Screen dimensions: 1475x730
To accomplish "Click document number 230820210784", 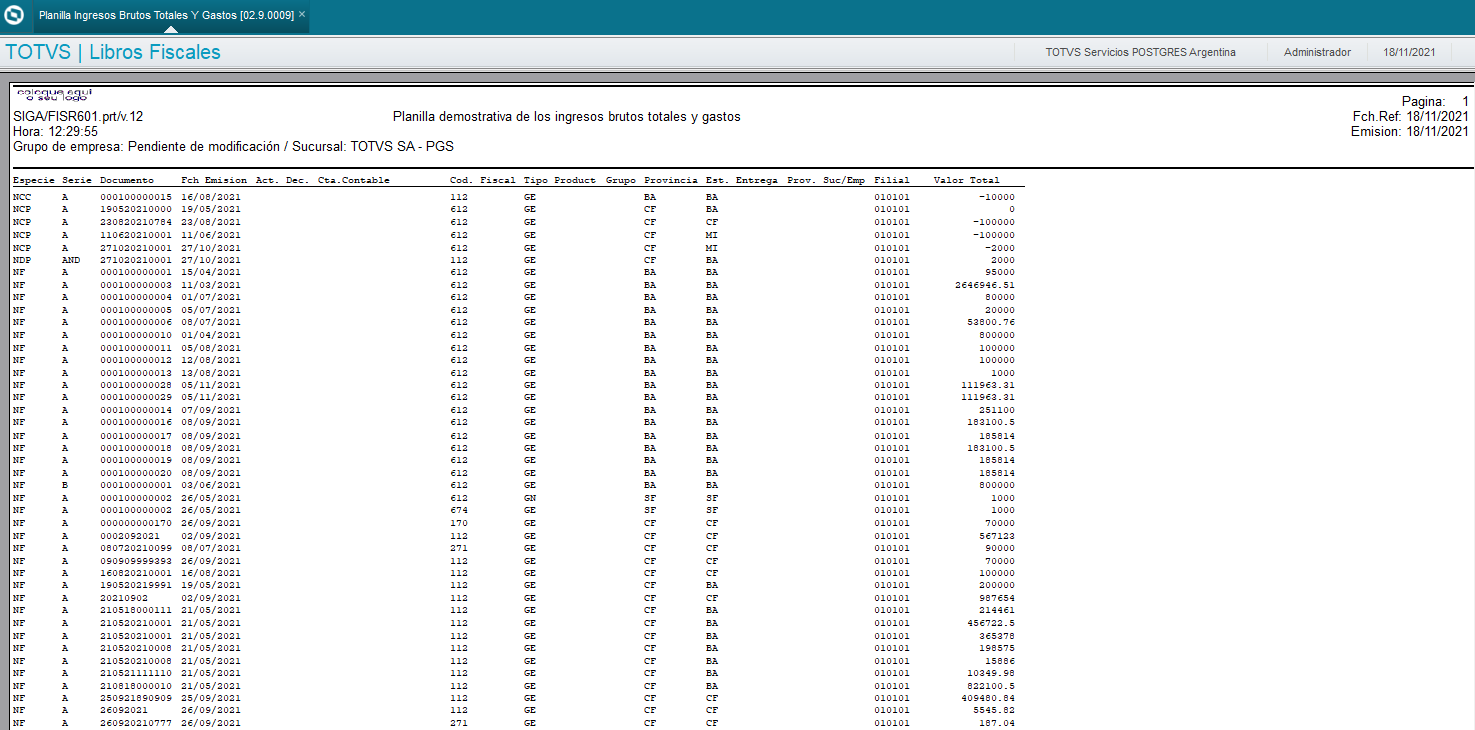I will point(136,222).
